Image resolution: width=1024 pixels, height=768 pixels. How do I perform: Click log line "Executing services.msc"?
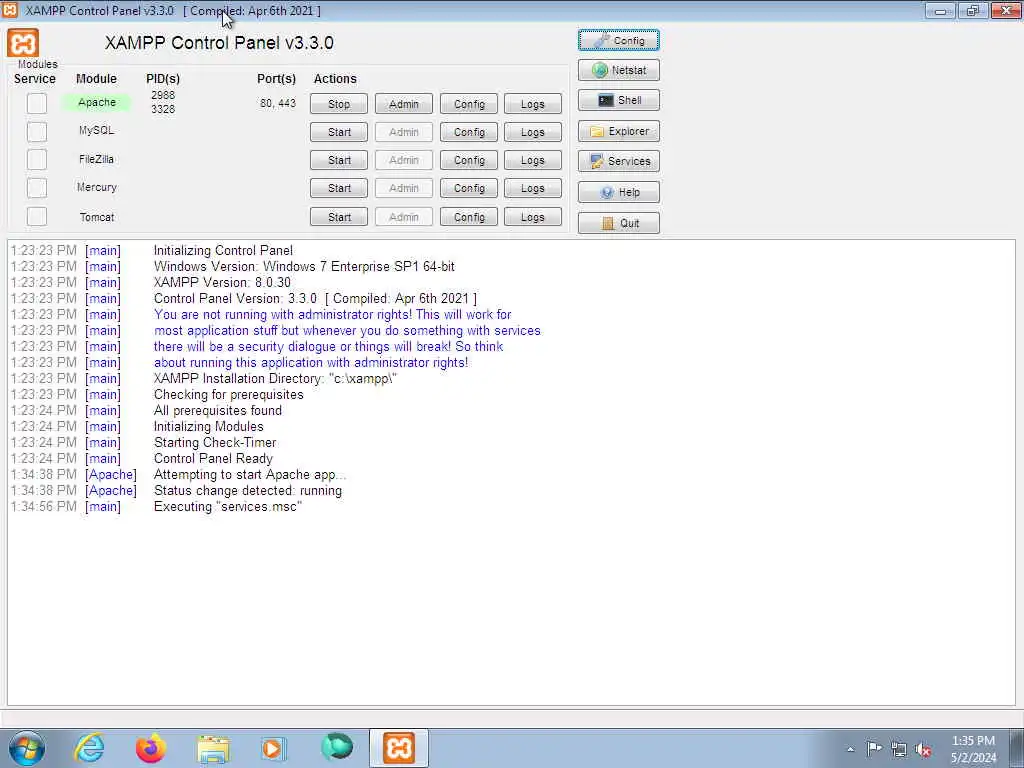click(x=228, y=507)
